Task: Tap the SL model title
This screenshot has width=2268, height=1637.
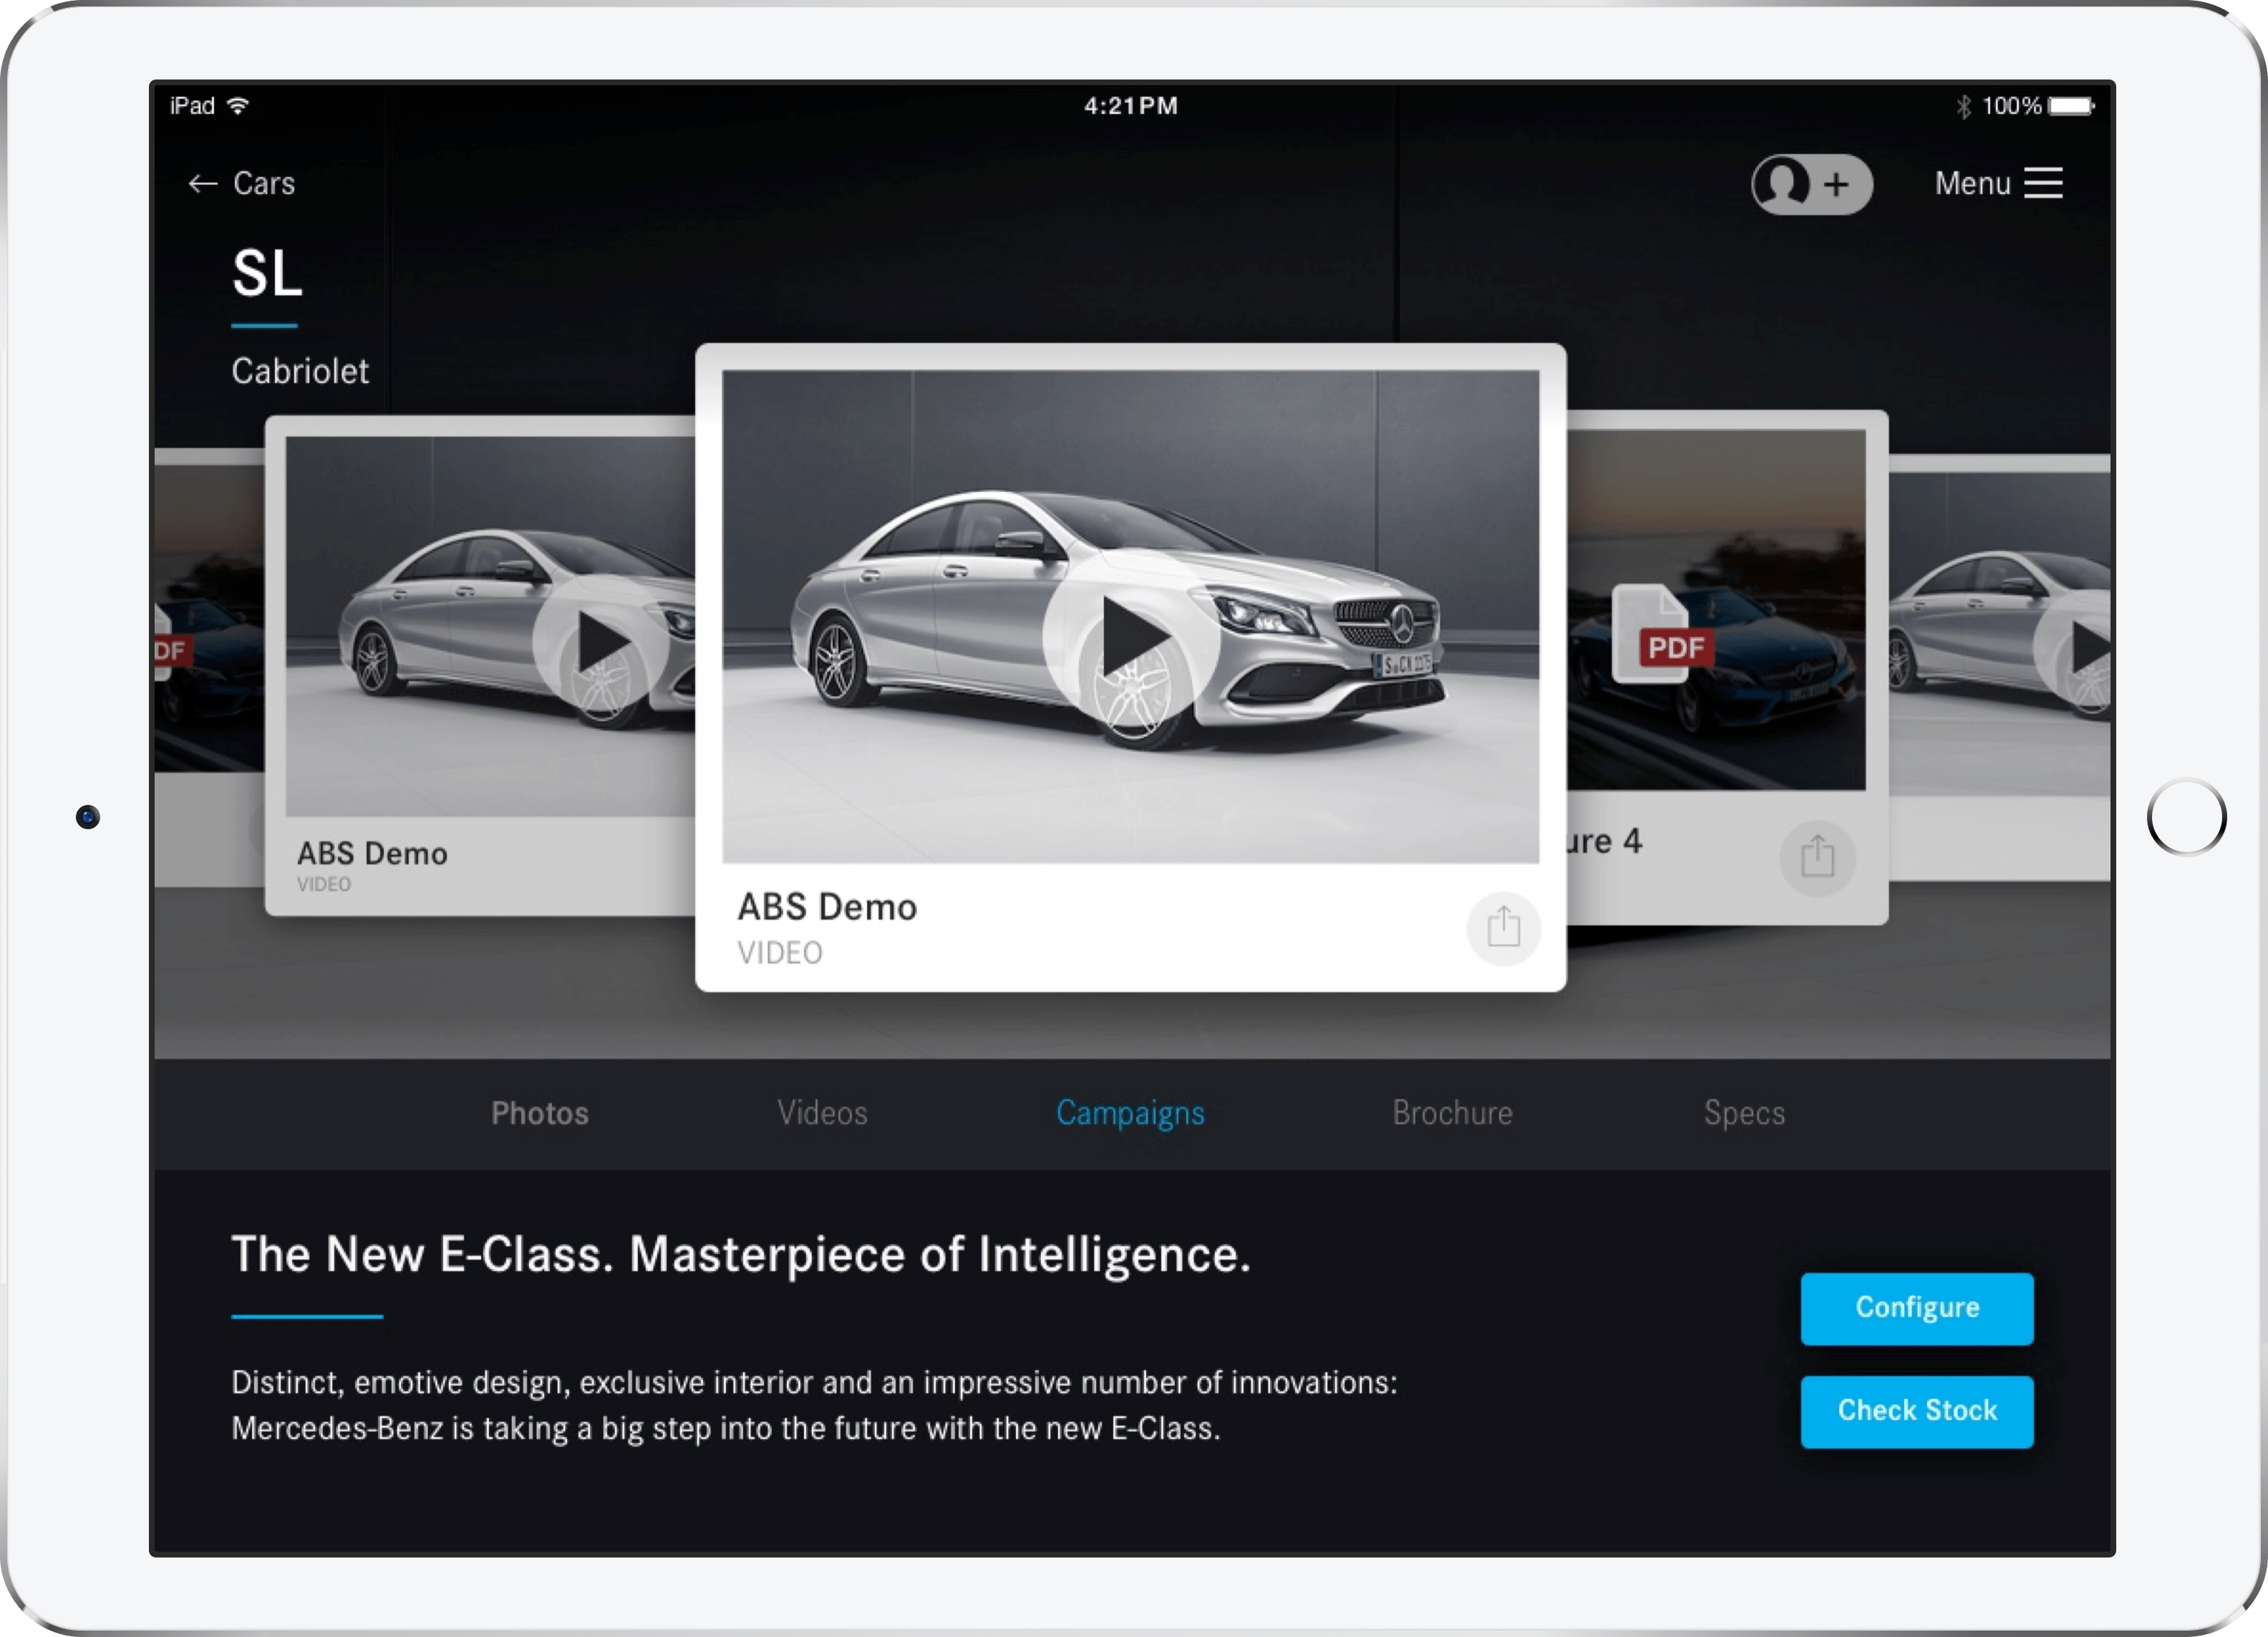Action: click(267, 273)
